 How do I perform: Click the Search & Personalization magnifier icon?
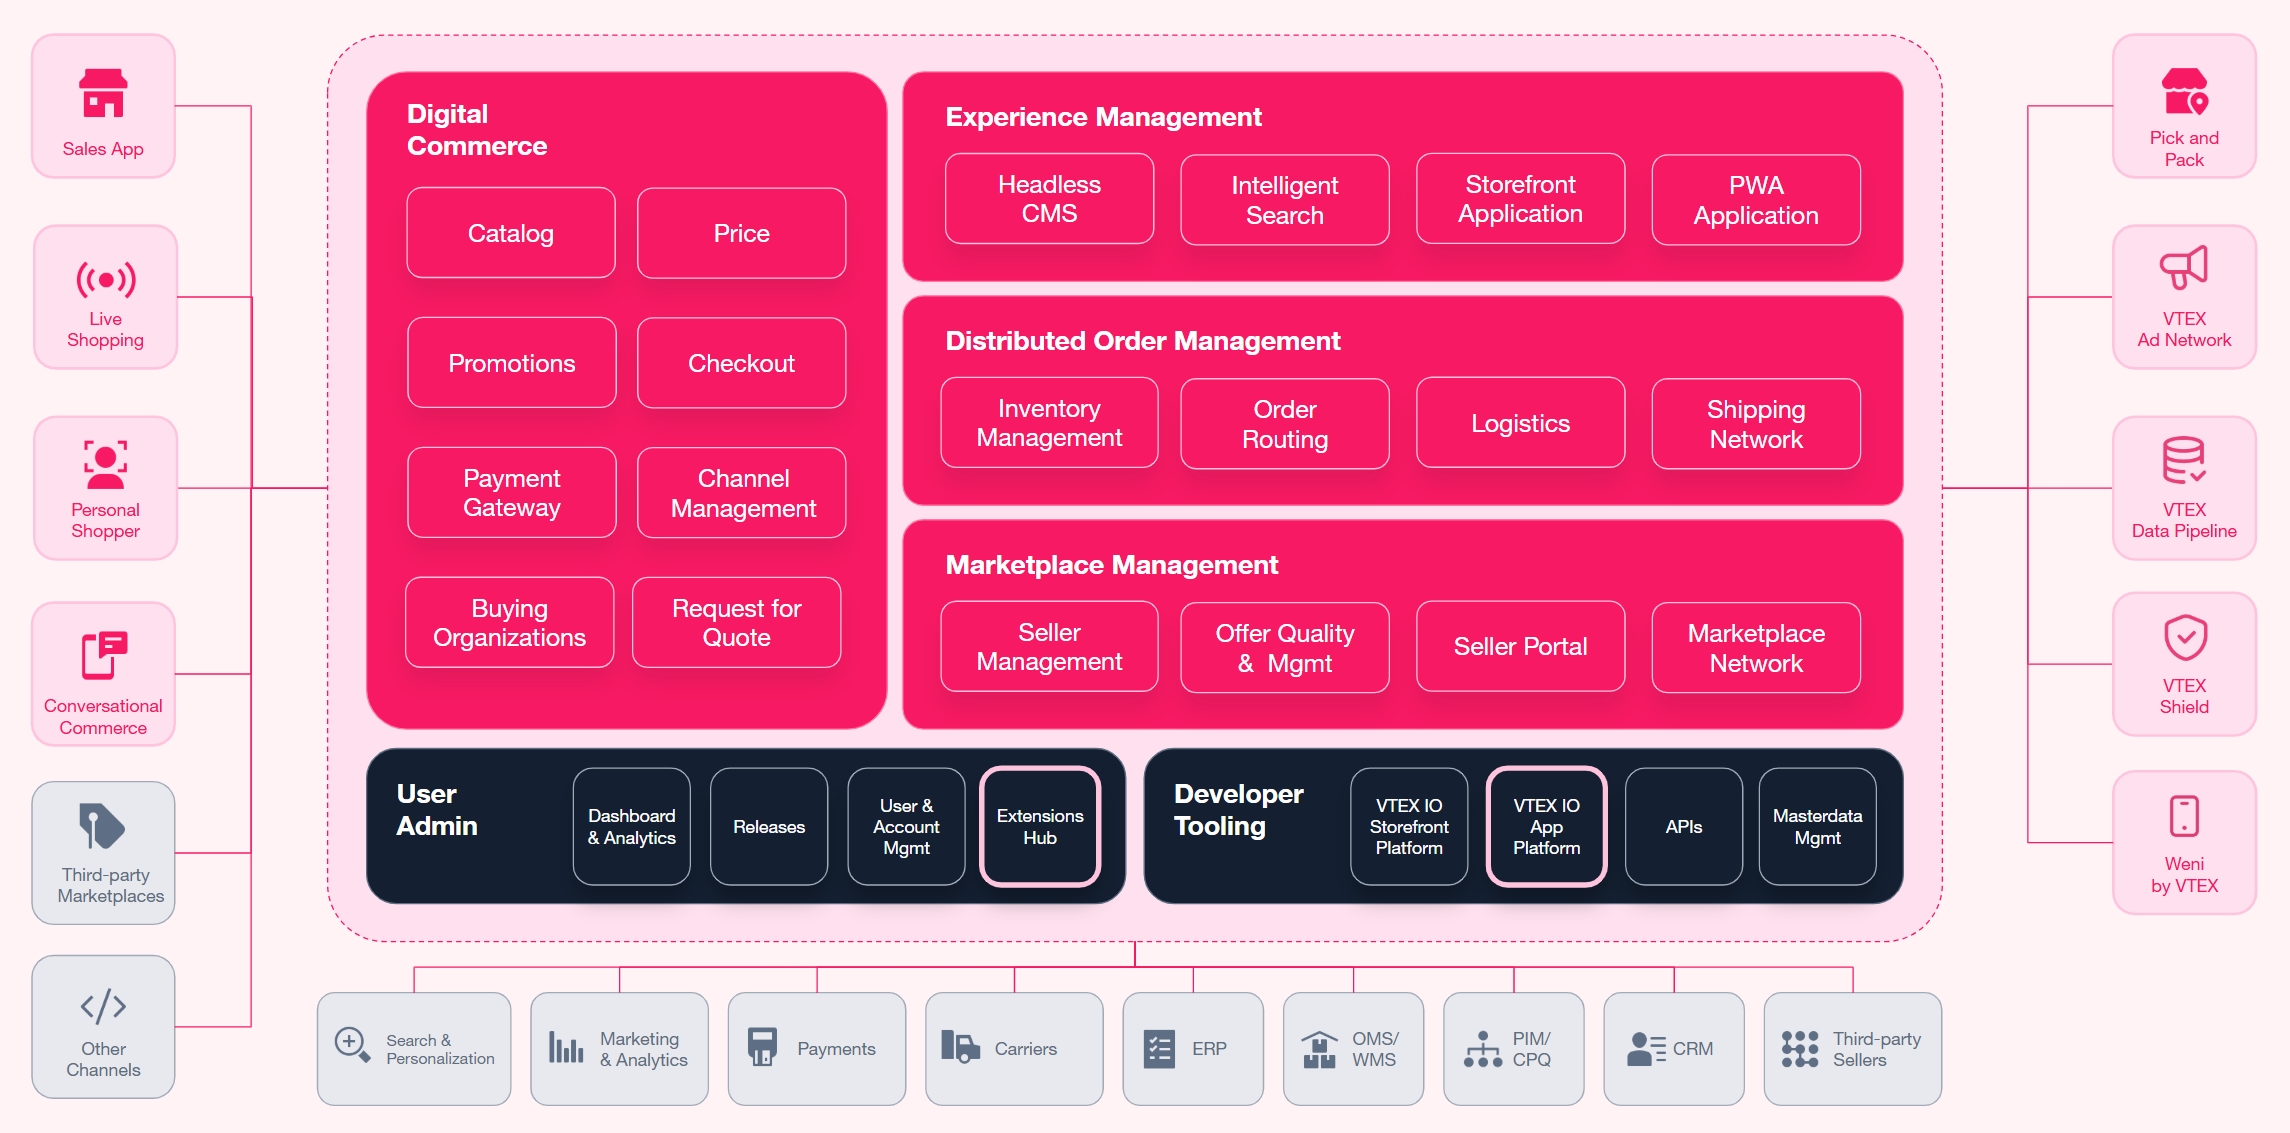tap(352, 1045)
